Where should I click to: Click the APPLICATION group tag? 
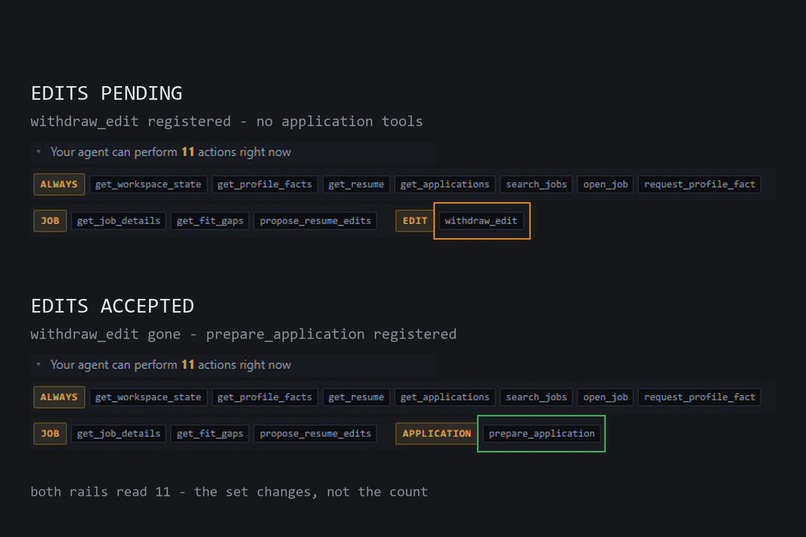click(436, 433)
